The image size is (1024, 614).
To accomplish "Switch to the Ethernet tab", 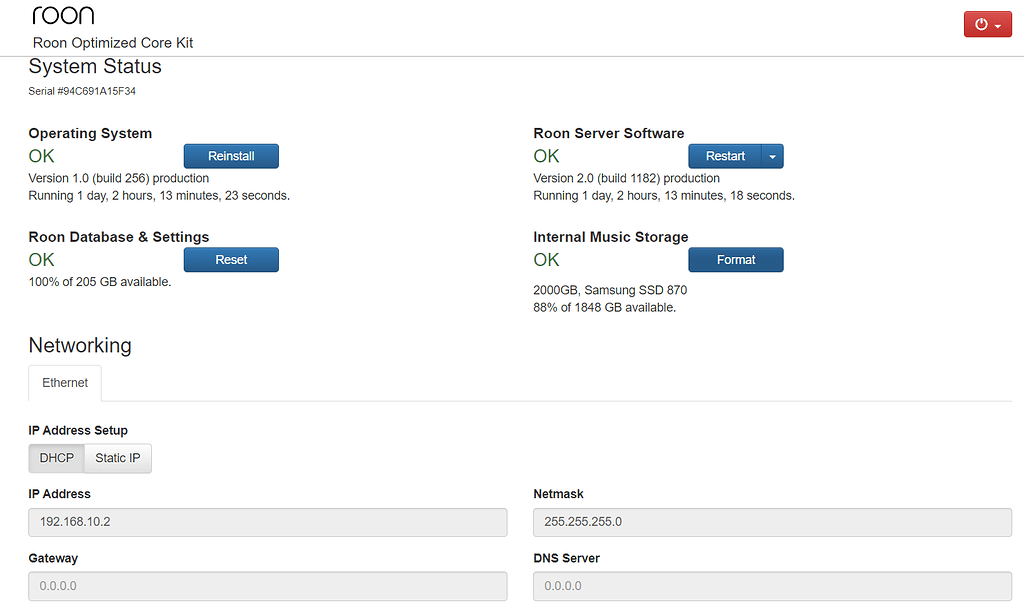I will [64, 382].
